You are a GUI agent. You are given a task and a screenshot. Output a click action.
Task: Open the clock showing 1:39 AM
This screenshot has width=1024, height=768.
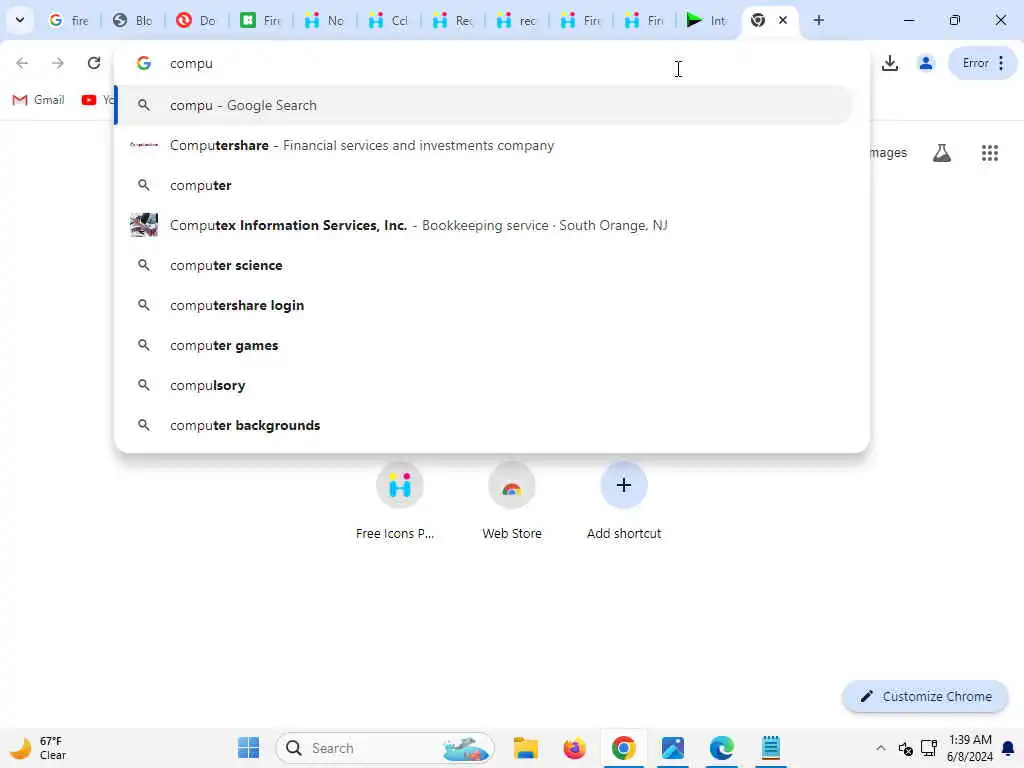970,748
